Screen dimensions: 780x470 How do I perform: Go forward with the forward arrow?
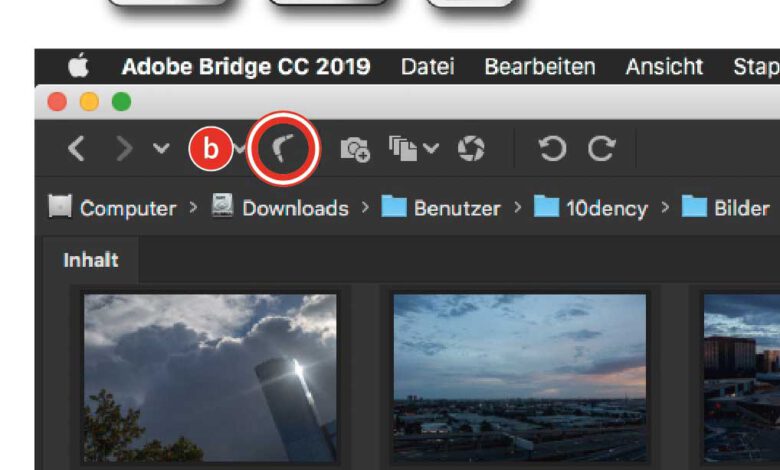click(124, 149)
